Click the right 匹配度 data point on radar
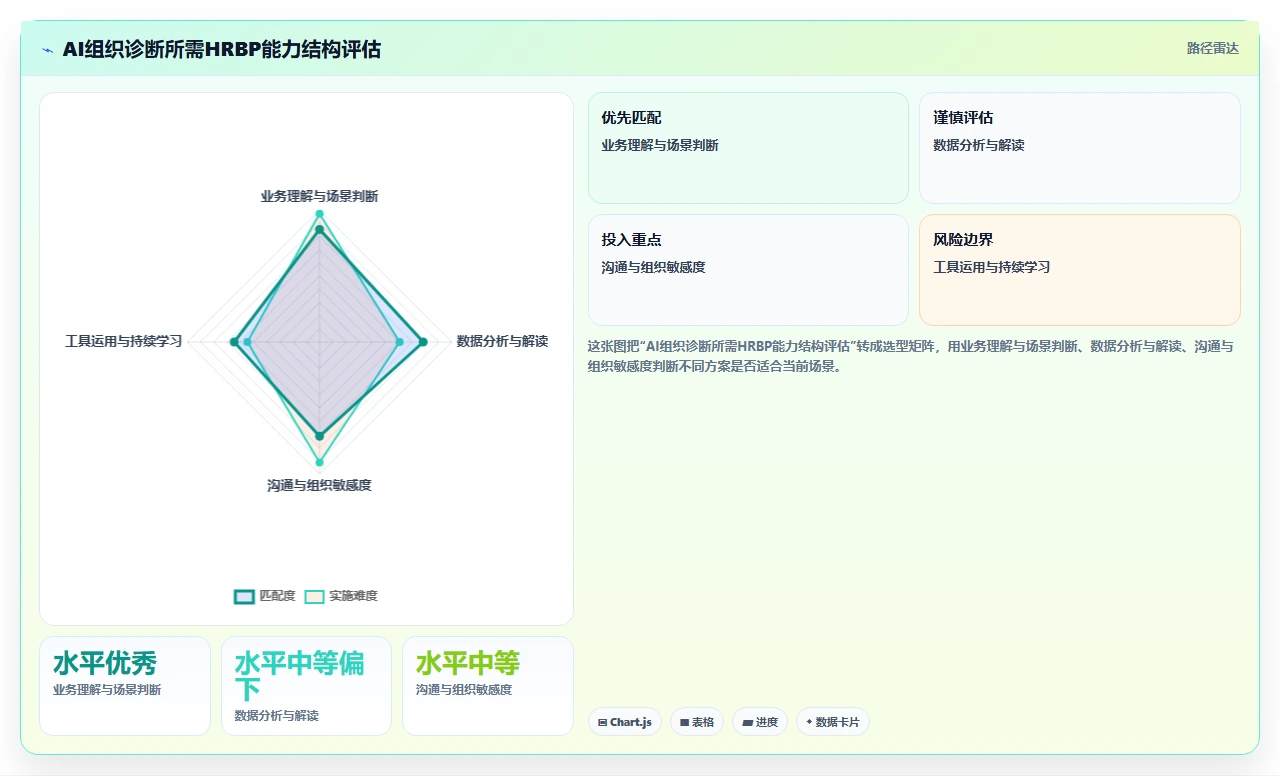Viewport: 1280px width, 776px height. tap(423, 342)
